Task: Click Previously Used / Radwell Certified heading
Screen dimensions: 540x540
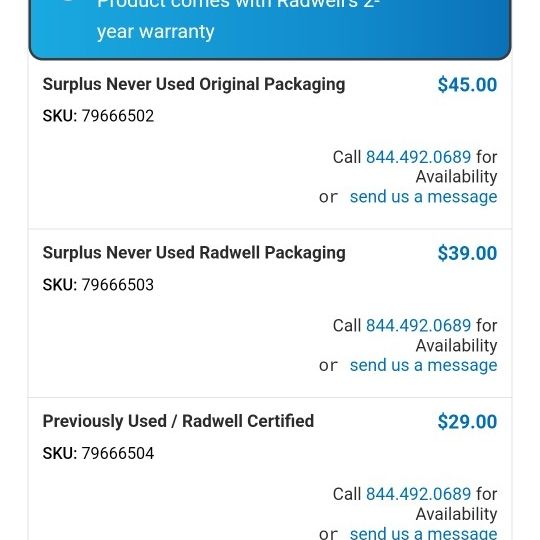Action: [x=178, y=421]
